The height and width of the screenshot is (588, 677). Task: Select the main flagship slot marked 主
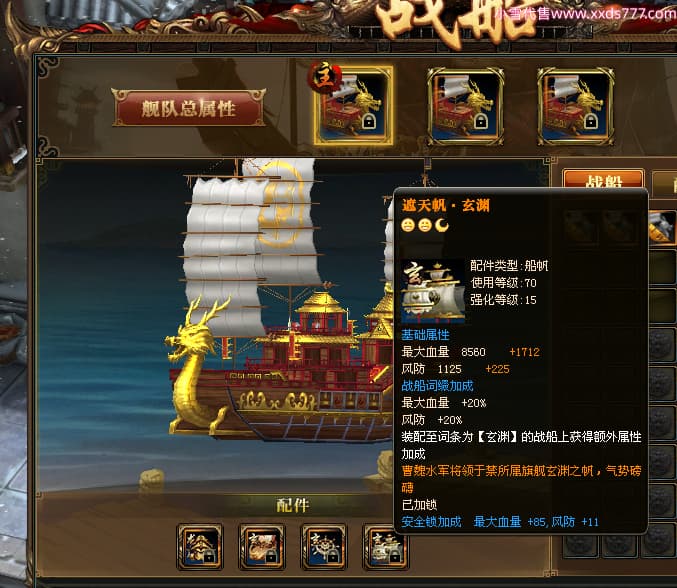click(353, 106)
